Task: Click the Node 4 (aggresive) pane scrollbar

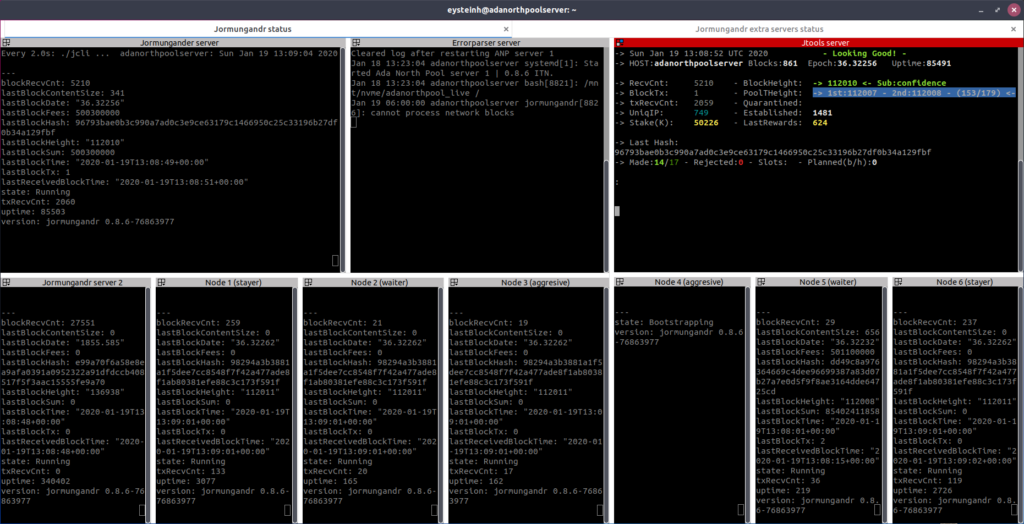Action: point(748,404)
